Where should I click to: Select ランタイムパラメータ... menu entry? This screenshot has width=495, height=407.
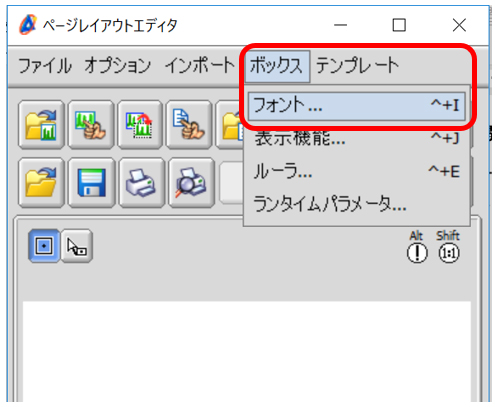(356, 204)
